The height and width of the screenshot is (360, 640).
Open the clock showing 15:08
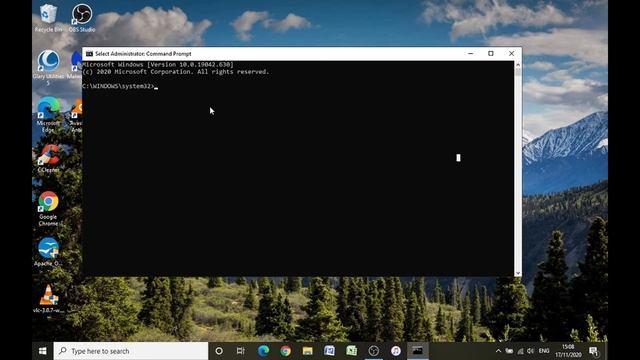point(568,351)
